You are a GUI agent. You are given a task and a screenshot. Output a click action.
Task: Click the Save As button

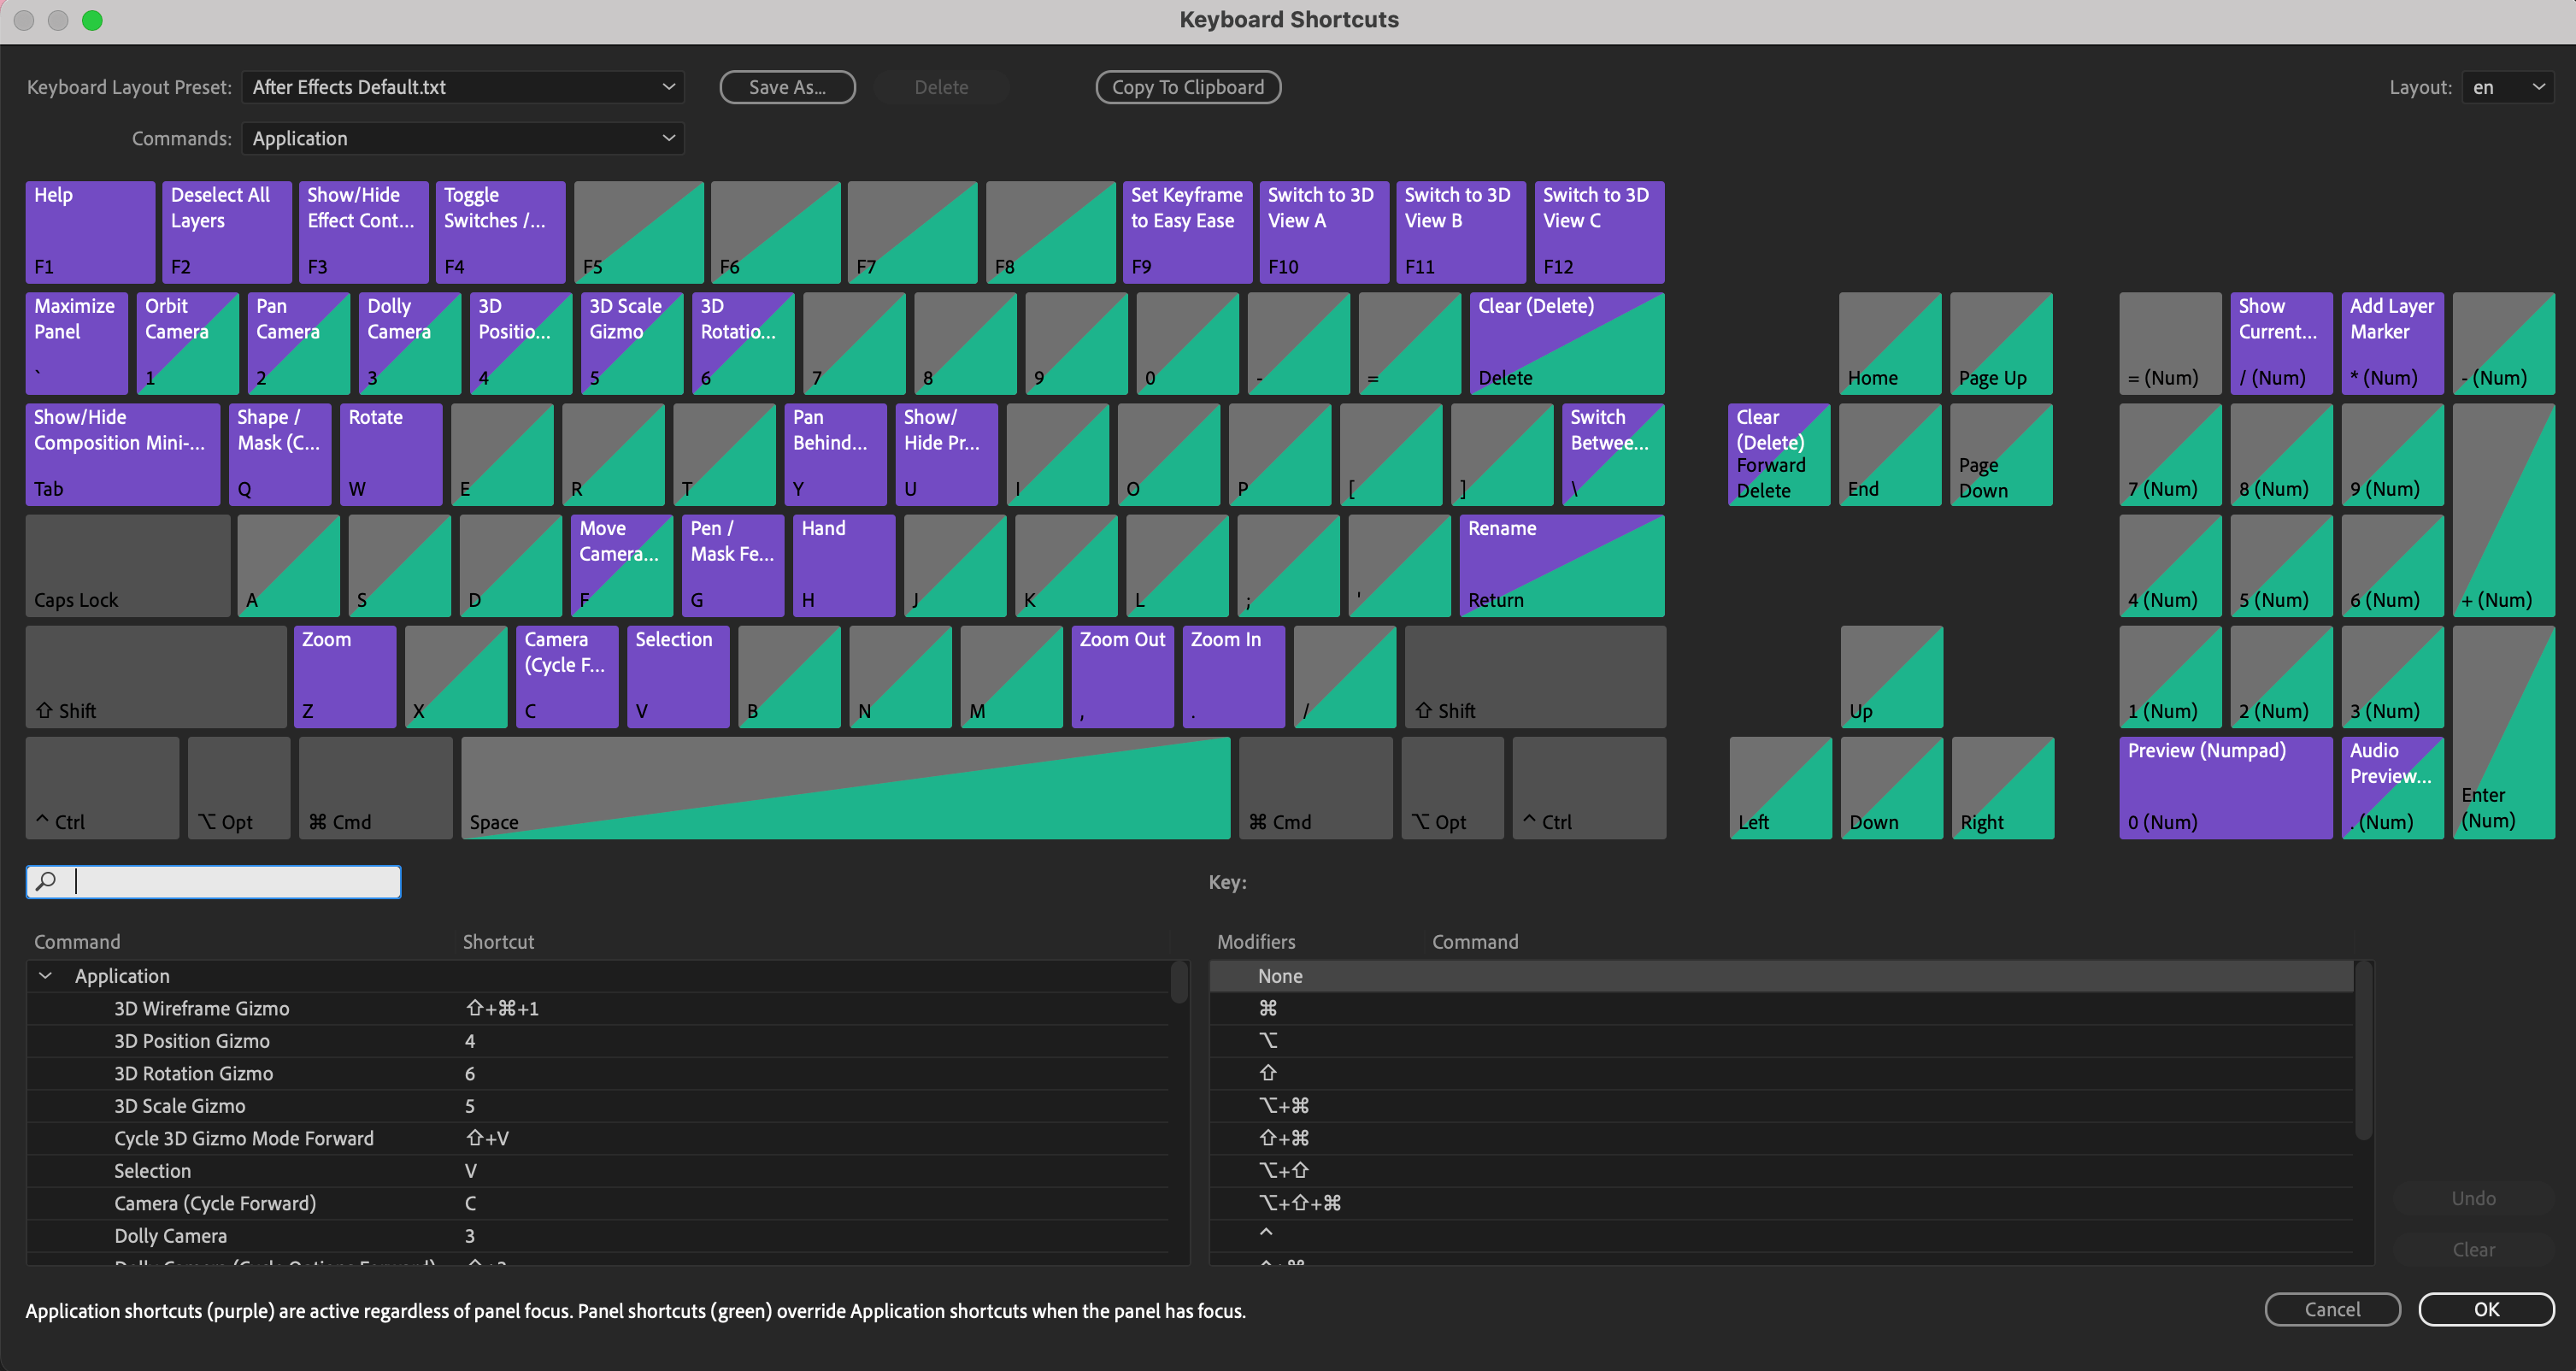pyautogui.click(x=787, y=87)
